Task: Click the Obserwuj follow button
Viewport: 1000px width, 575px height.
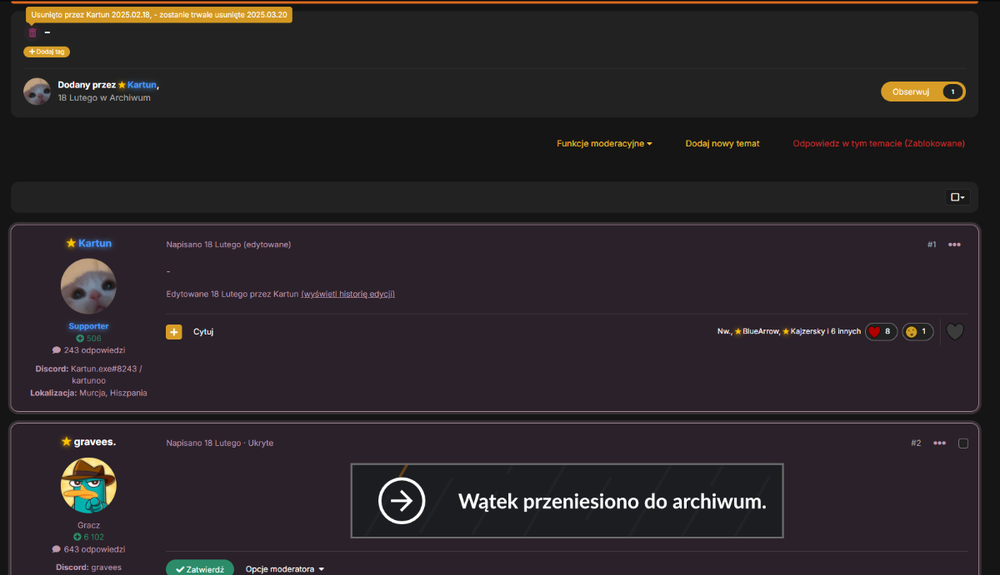Action: pyautogui.click(x=923, y=92)
